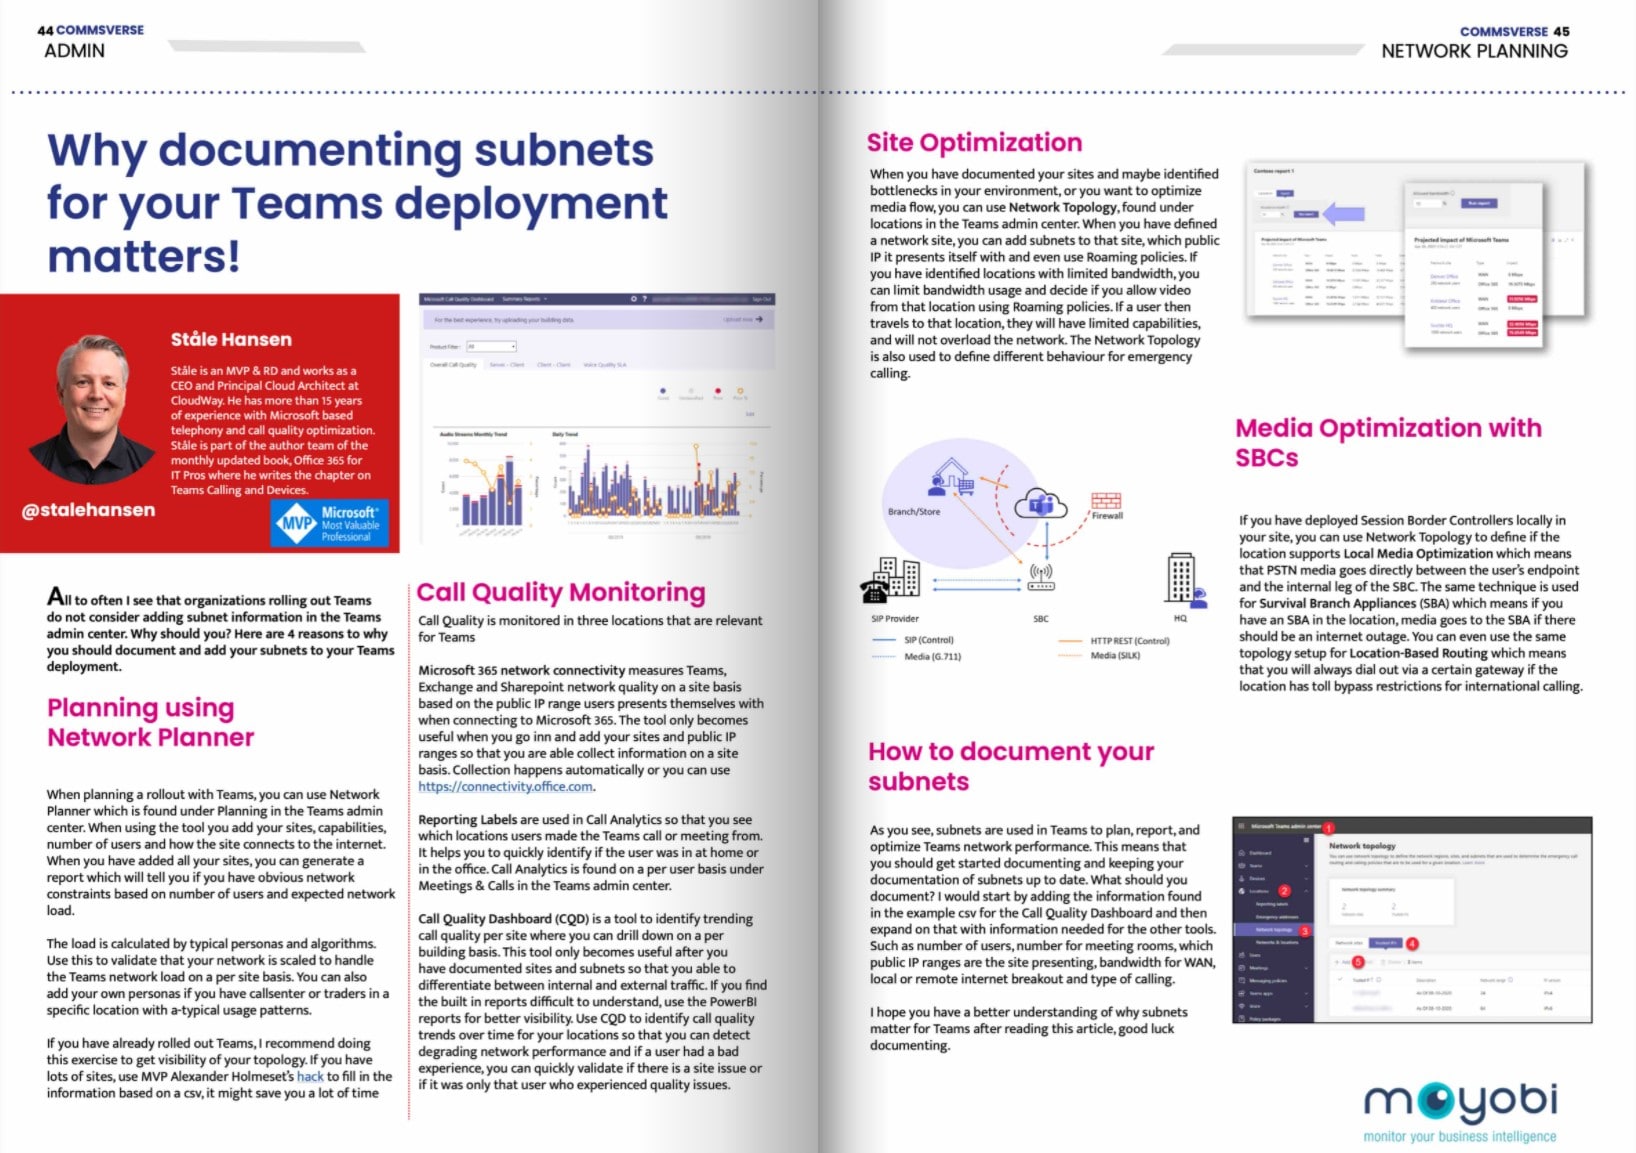The width and height of the screenshot is (1636, 1153).
Task: Click the NETWORK PLANNING page header
Action: pyautogui.click(x=1474, y=51)
